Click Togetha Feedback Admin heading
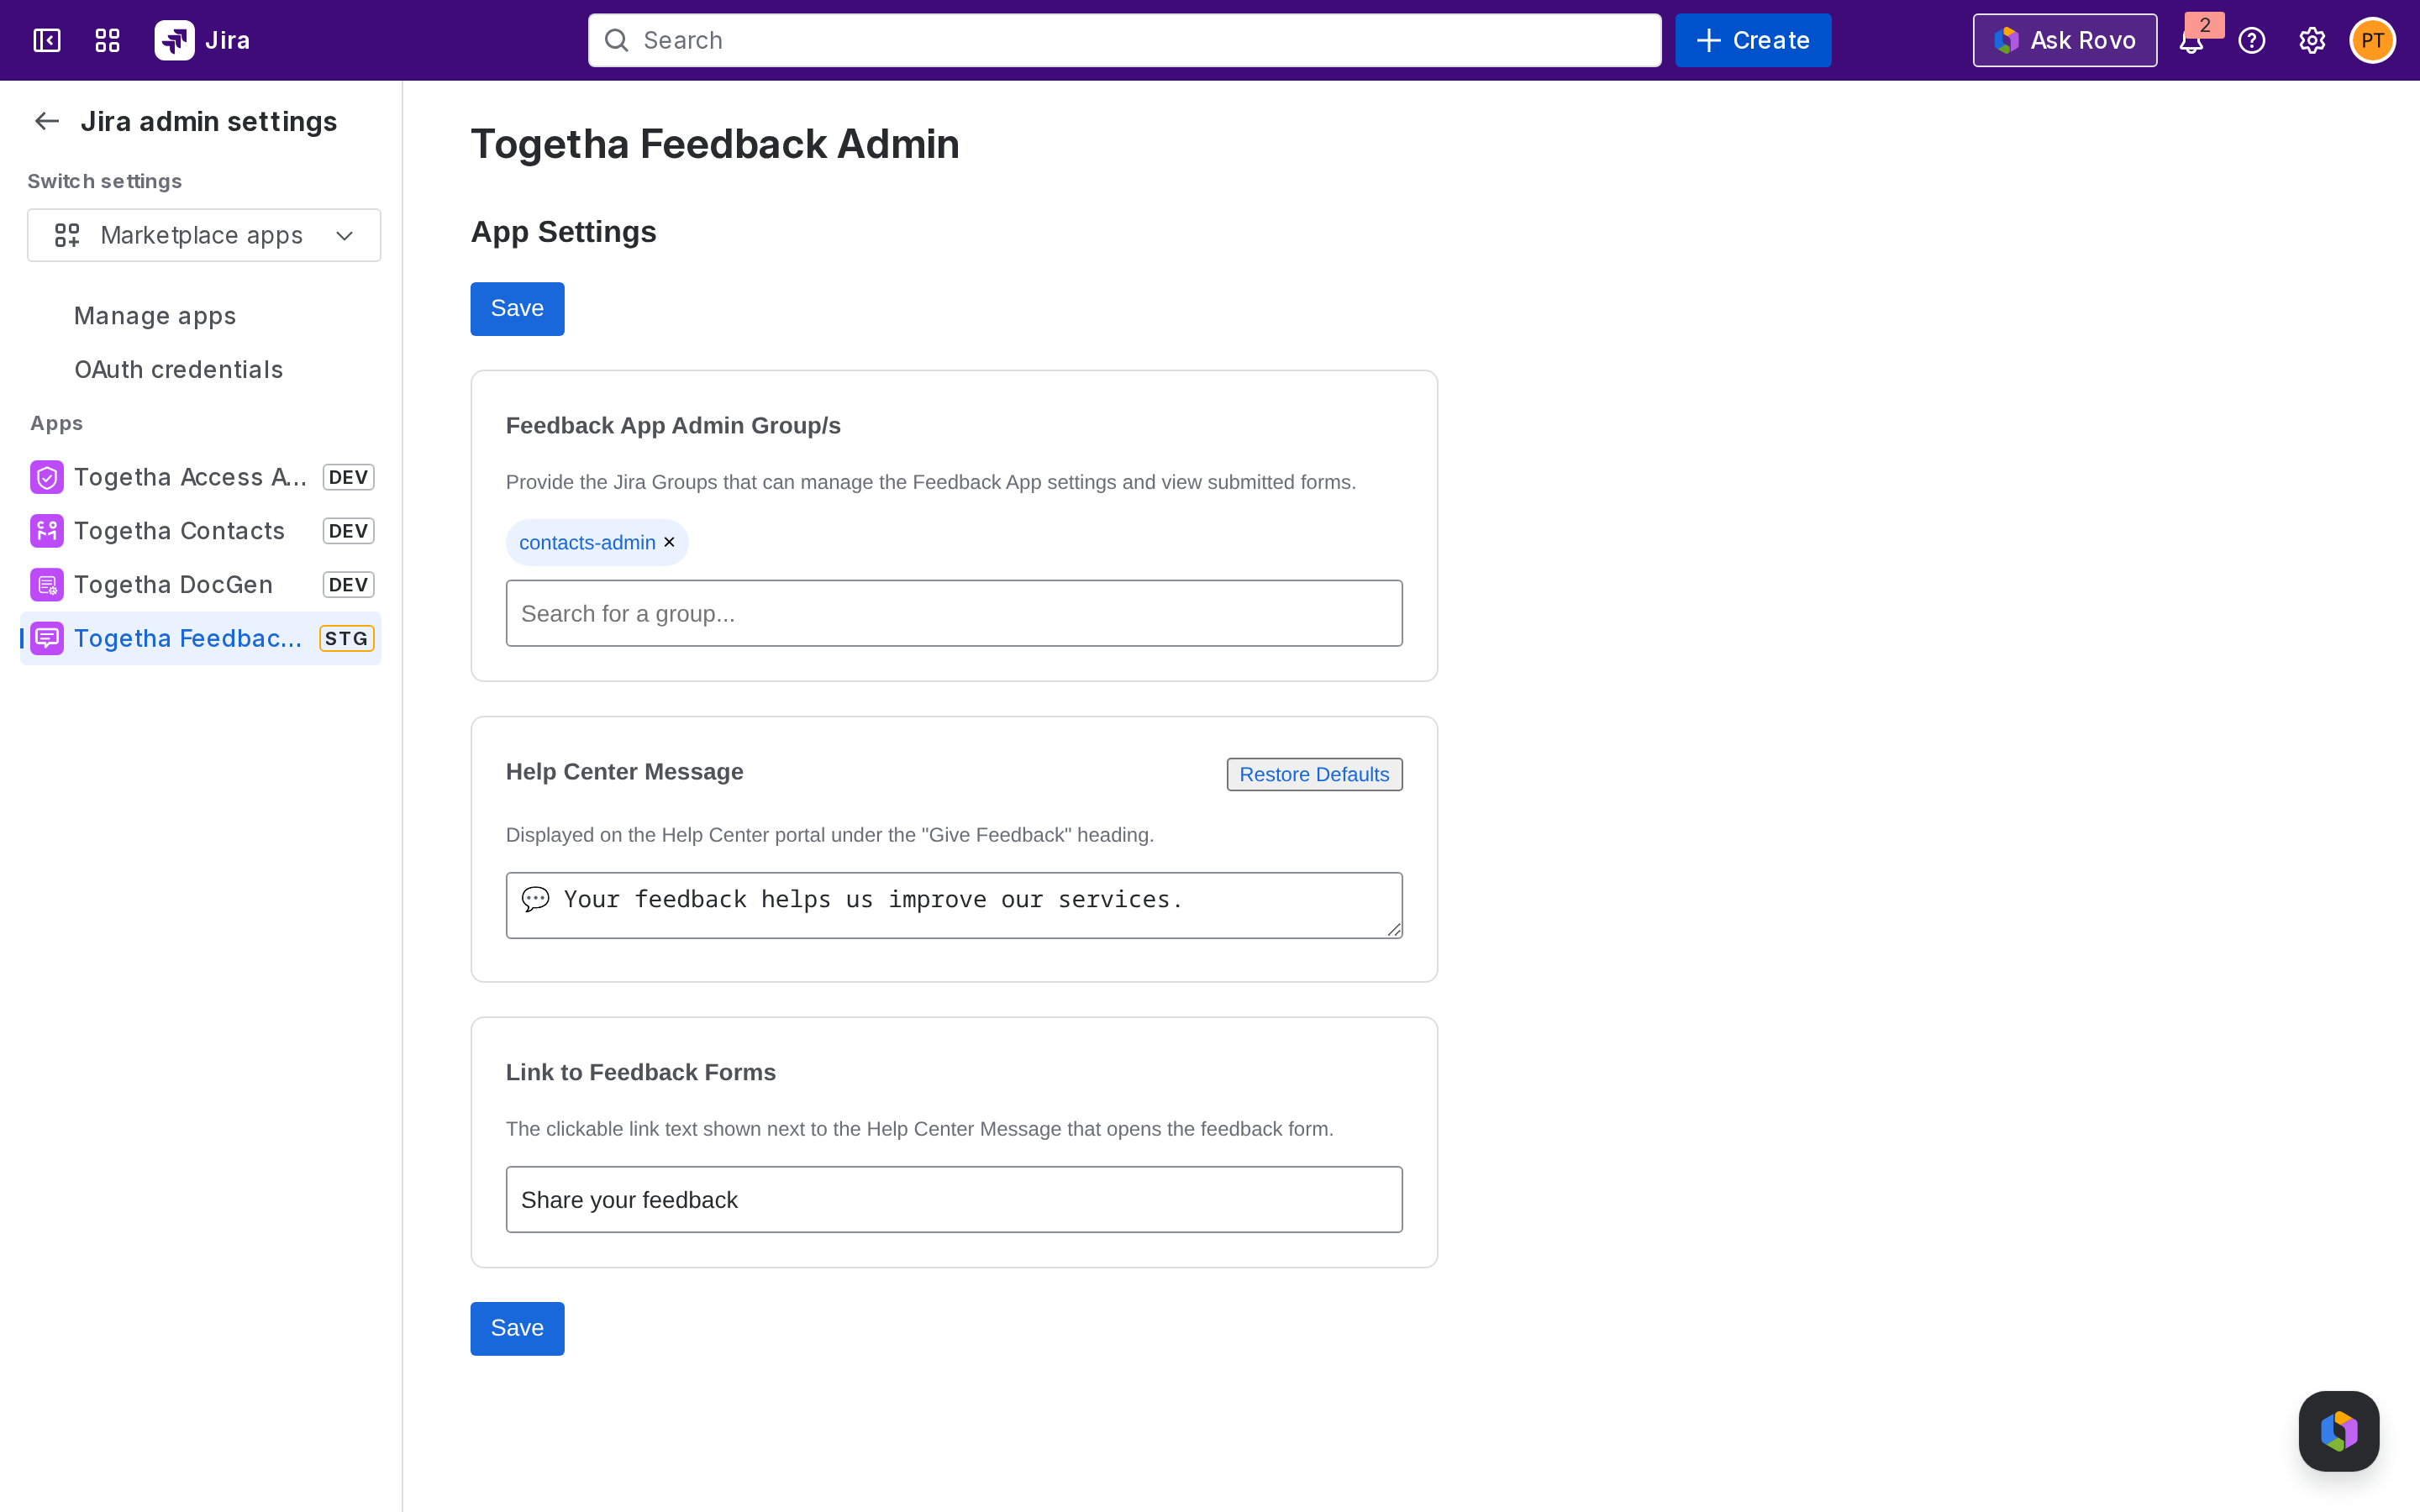This screenshot has width=2420, height=1512. point(715,144)
